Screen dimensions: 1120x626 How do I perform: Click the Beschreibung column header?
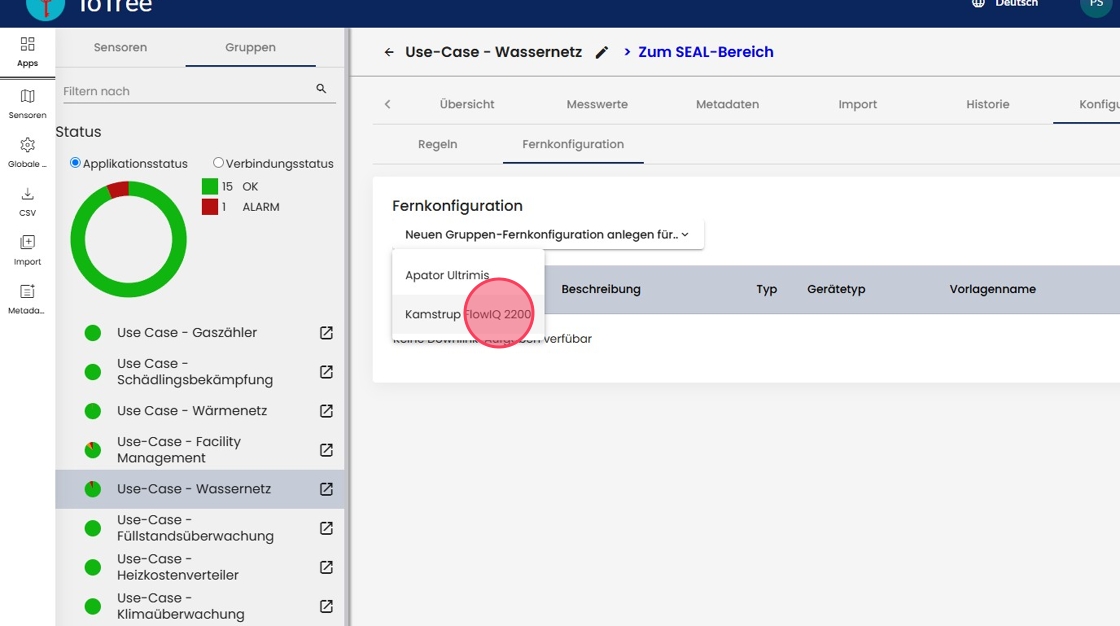601,289
